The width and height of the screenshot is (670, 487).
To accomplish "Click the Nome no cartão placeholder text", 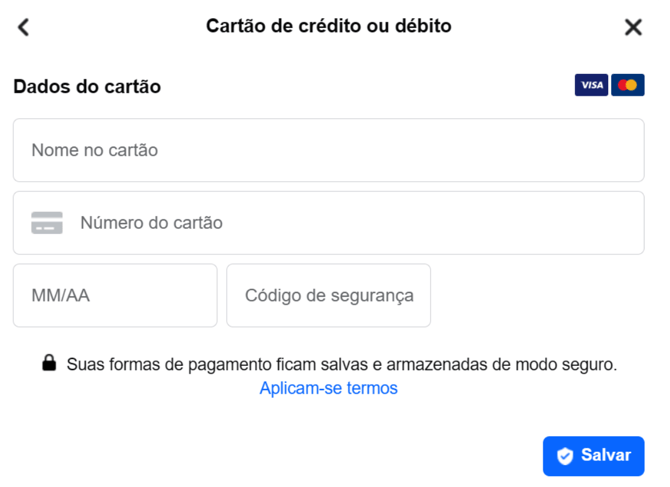I will coord(95,150).
